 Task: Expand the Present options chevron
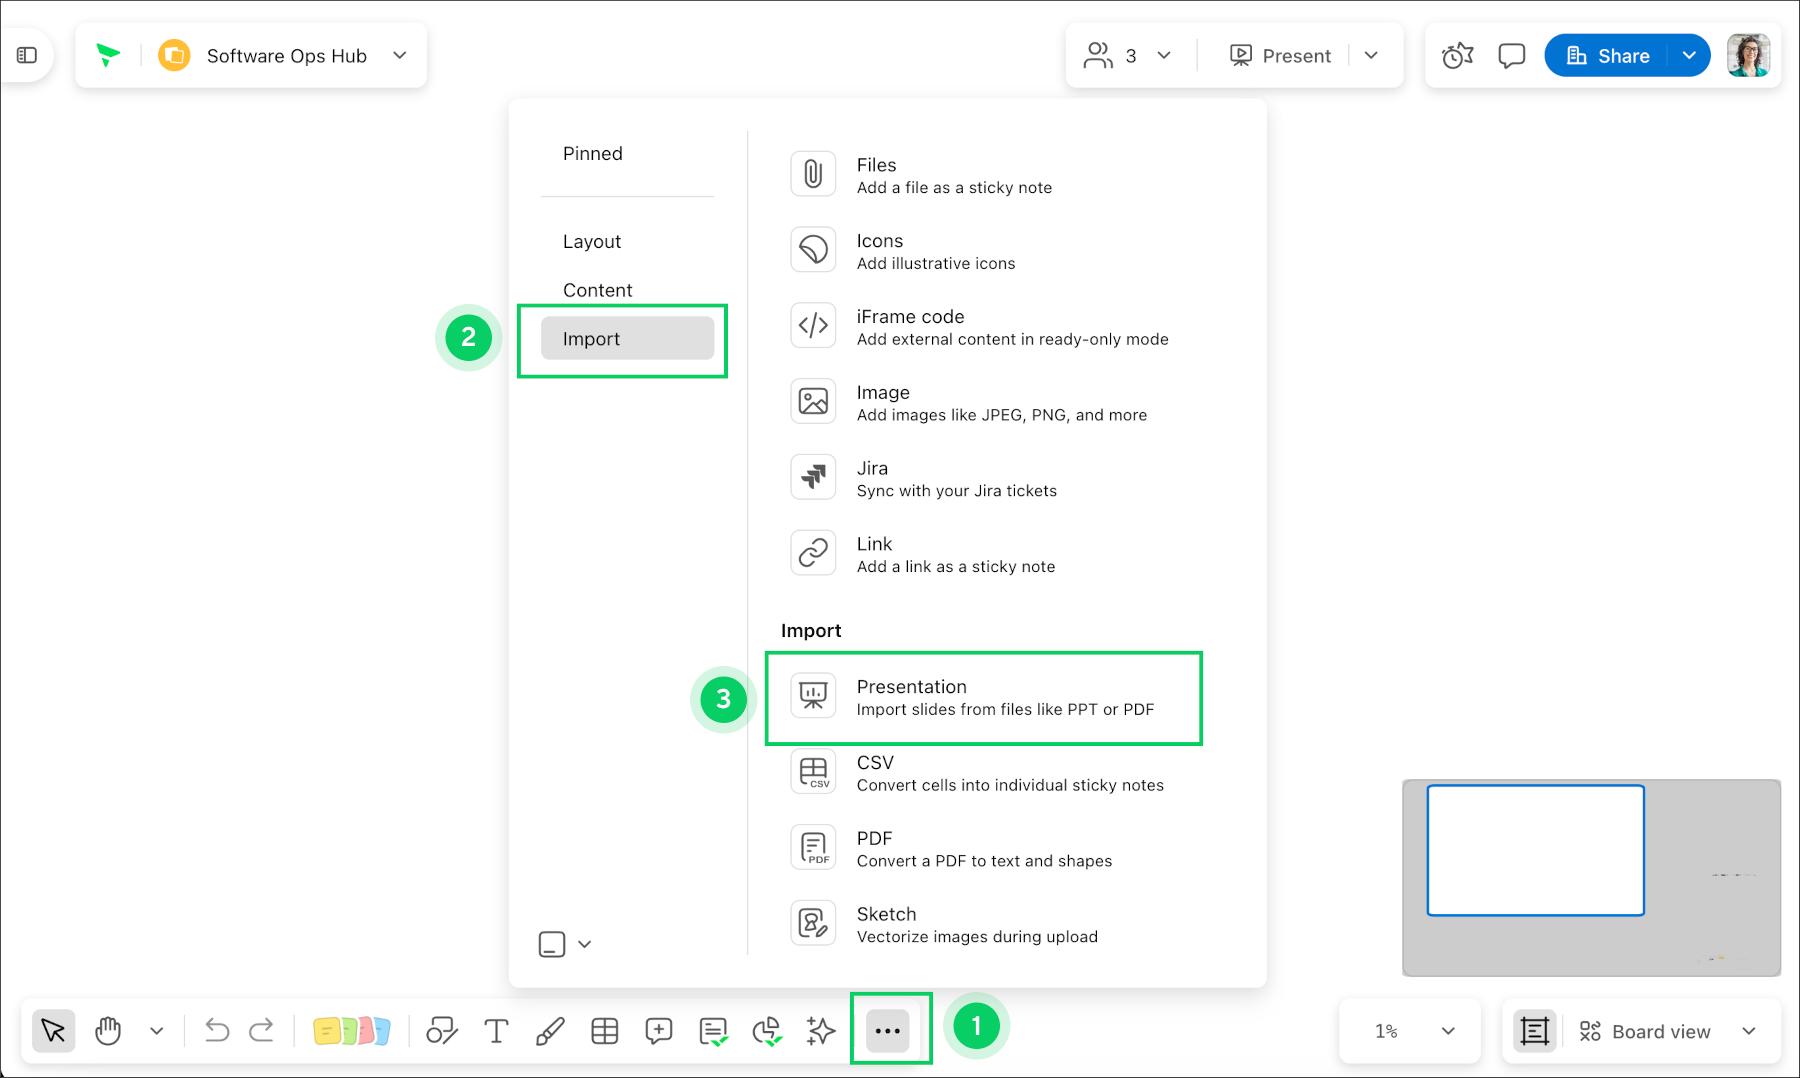point(1371,55)
